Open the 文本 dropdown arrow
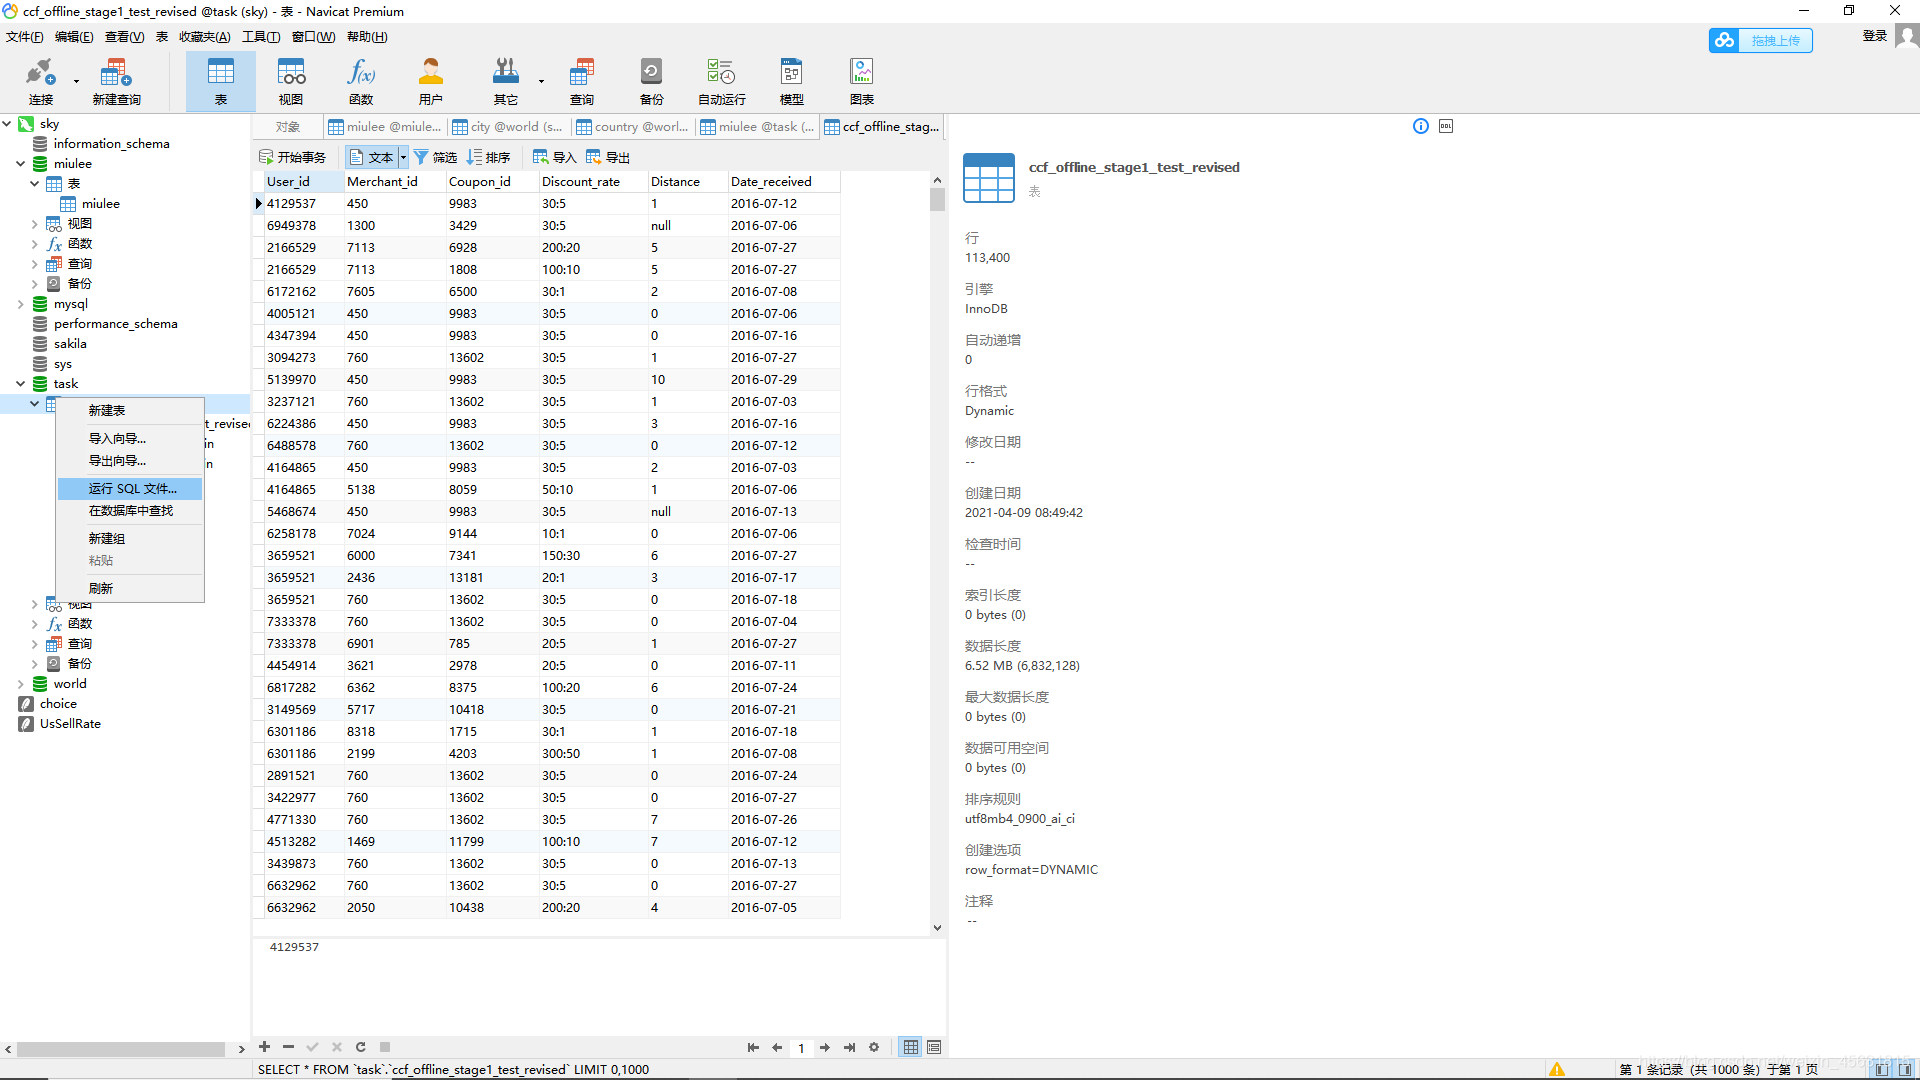1920x1080 pixels. 403,157
